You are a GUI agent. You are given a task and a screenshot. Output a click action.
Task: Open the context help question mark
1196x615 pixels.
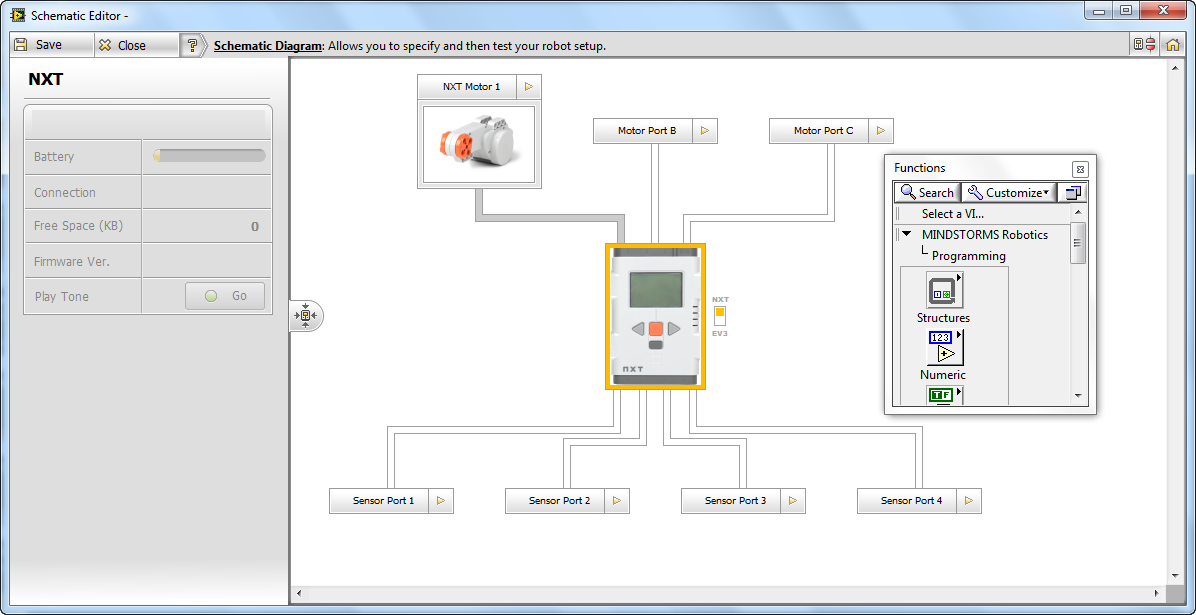[x=192, y=46]
